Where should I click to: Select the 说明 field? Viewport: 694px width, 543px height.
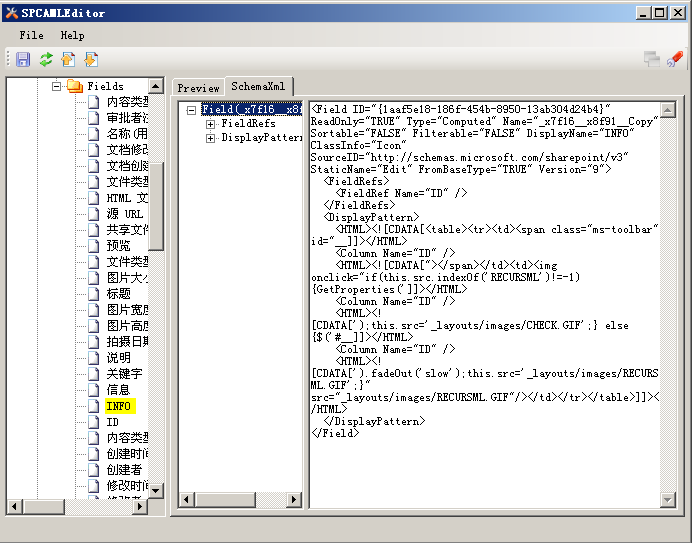[118, 358]
